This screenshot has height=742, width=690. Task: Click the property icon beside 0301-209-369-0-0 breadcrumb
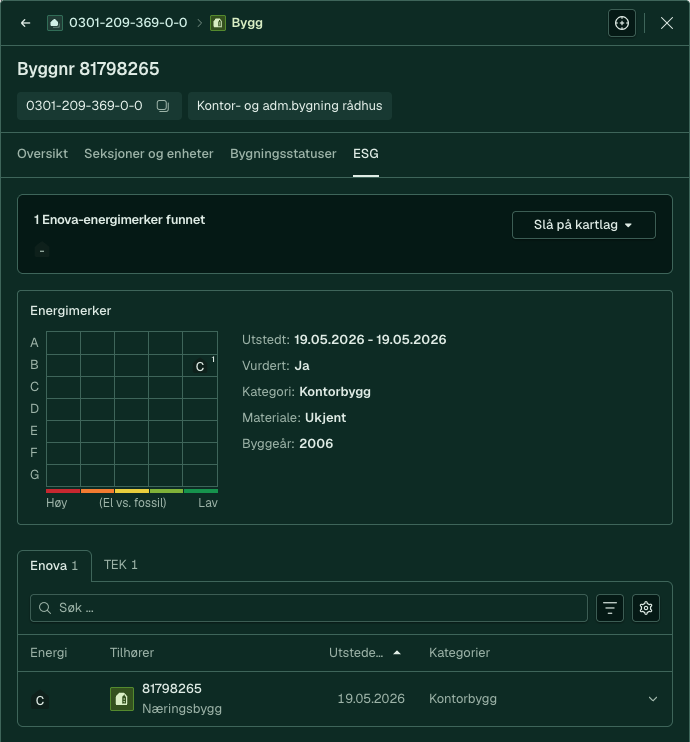tap(55, 23)
